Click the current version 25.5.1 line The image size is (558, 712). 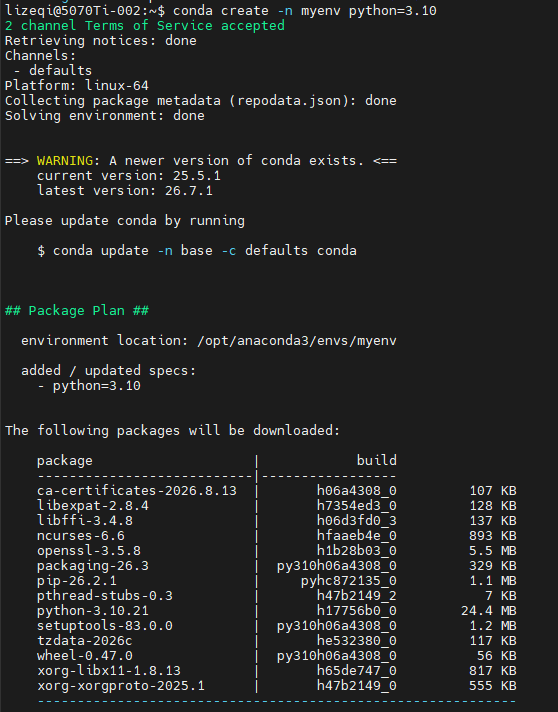pos(129,175)
